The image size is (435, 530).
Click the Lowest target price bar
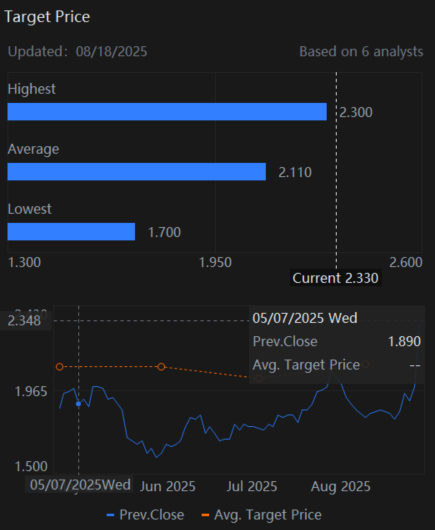pos(71,232)
